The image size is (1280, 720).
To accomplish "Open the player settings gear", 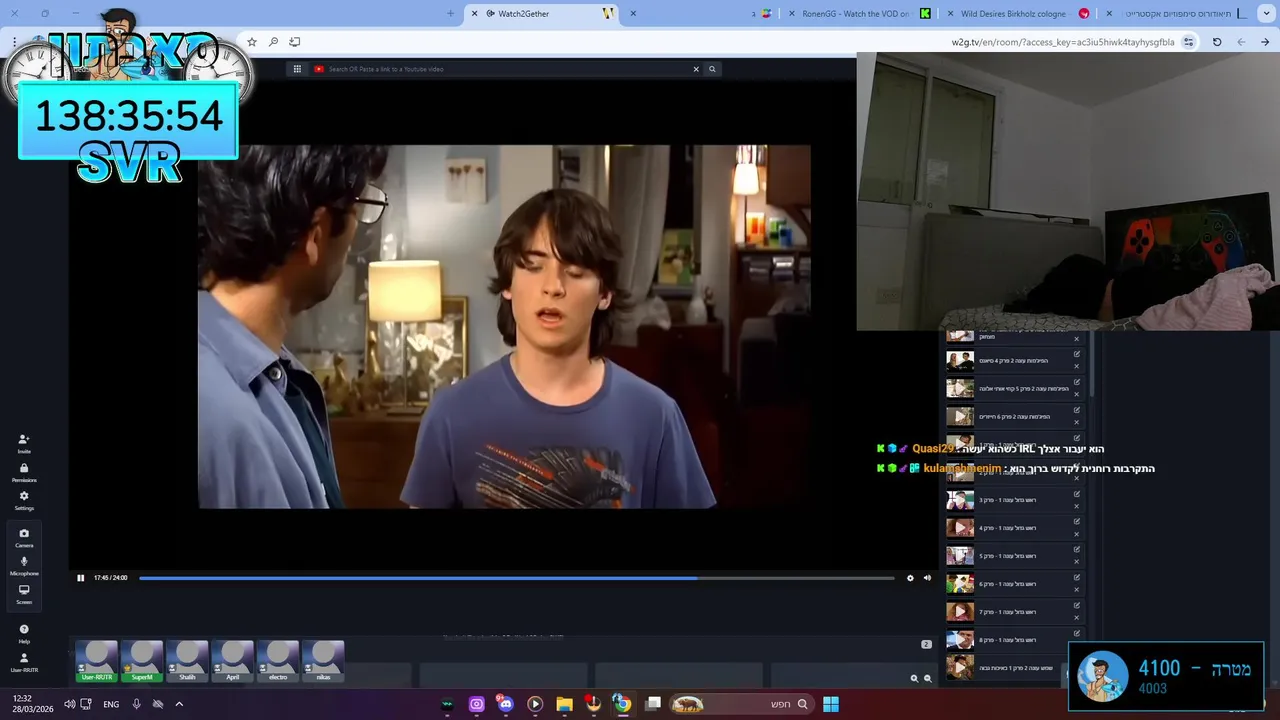I will coord(910,578).
